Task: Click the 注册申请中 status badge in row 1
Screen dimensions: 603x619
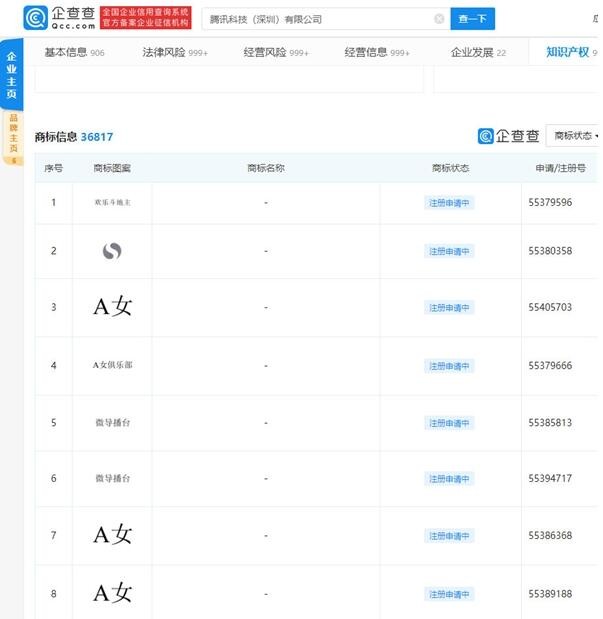Action: [449, 202]
